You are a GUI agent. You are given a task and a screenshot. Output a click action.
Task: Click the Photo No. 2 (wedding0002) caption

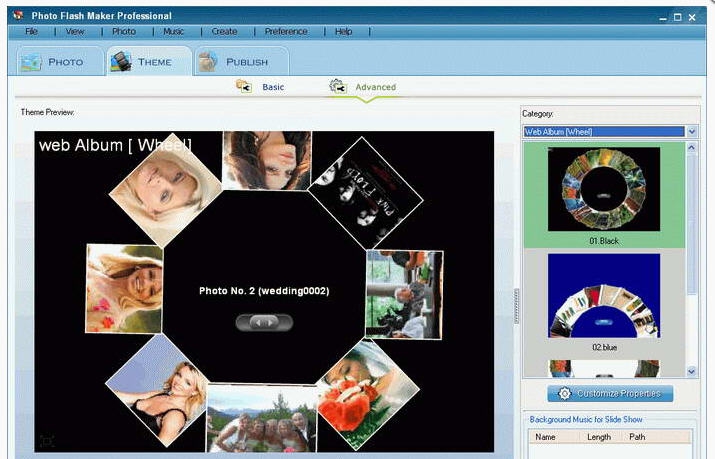pos(264,291)
